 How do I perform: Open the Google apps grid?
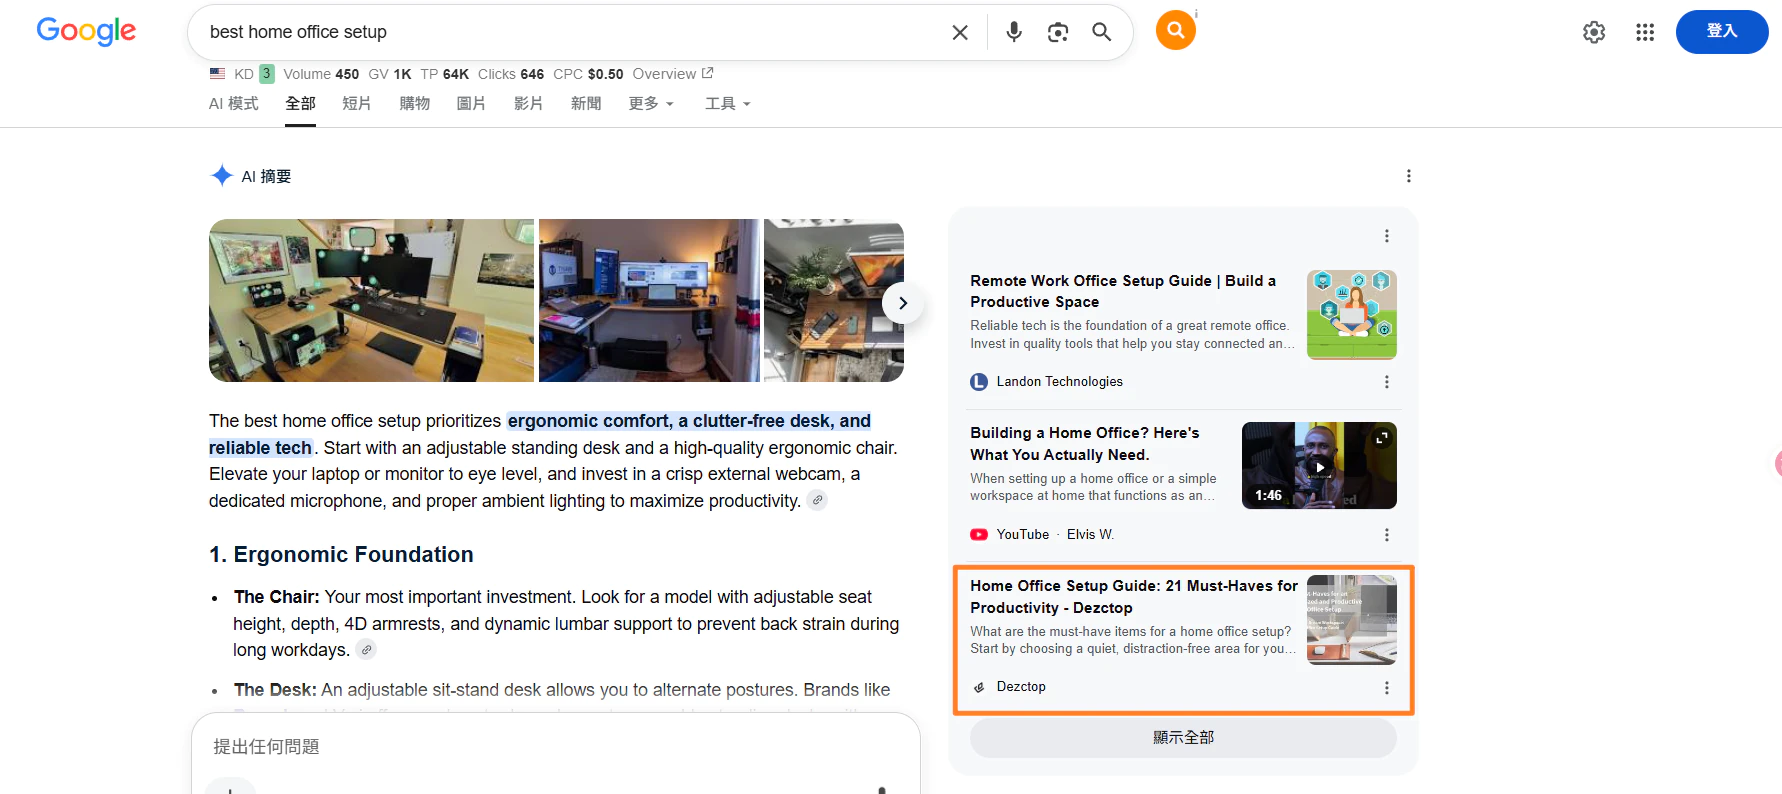pyautogui.click(x=1645, y=32)
